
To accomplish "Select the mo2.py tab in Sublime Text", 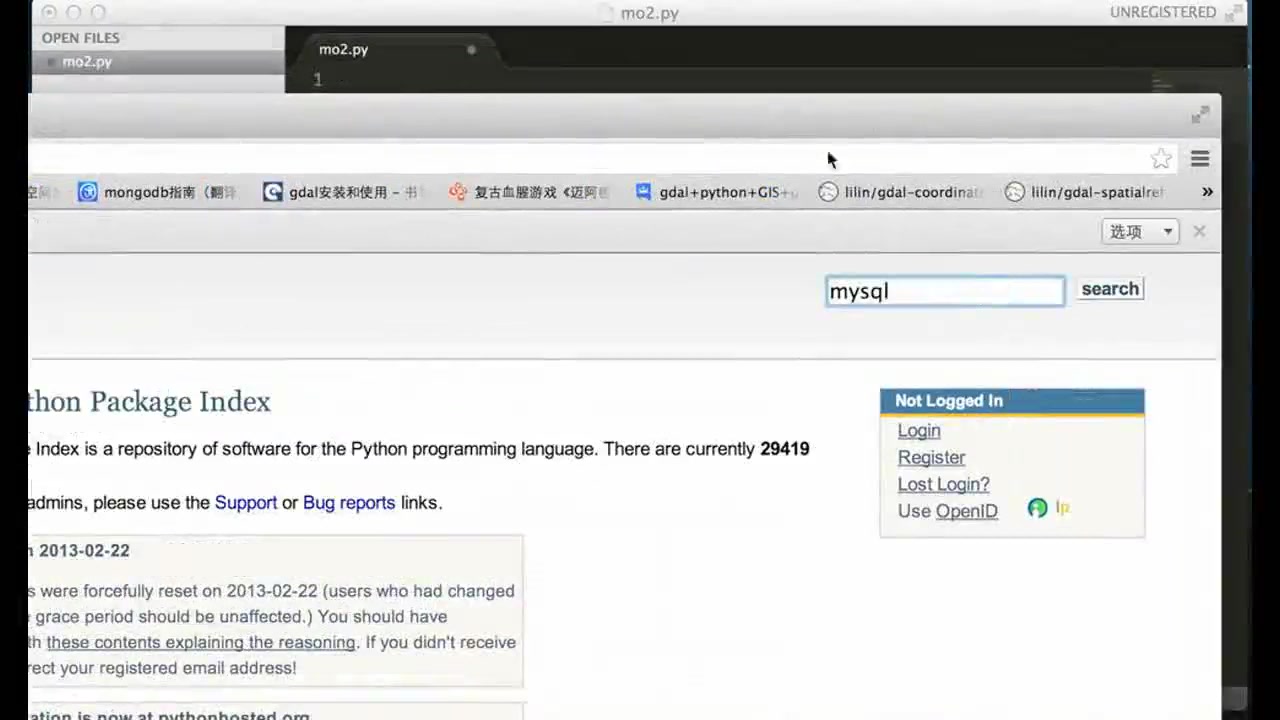I will coord(394,49).
